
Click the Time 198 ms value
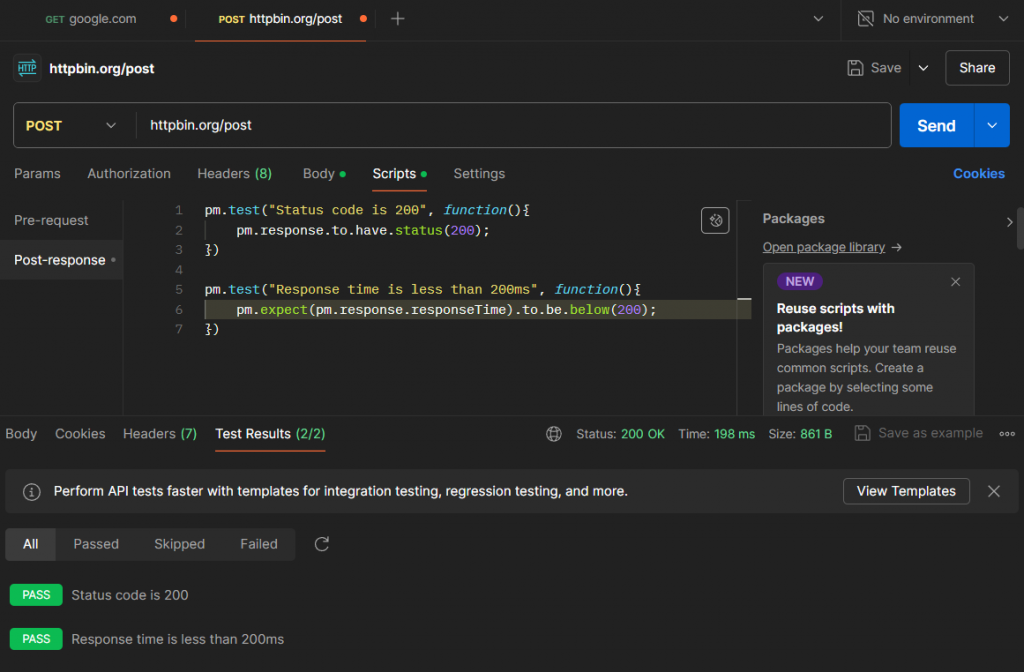coord(734,434)
